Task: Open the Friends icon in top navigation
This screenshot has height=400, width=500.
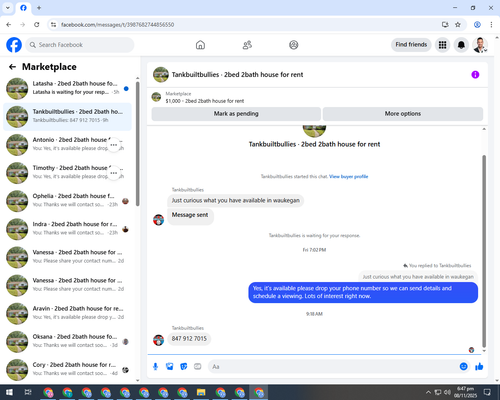Action: click(x=247, y=45)
